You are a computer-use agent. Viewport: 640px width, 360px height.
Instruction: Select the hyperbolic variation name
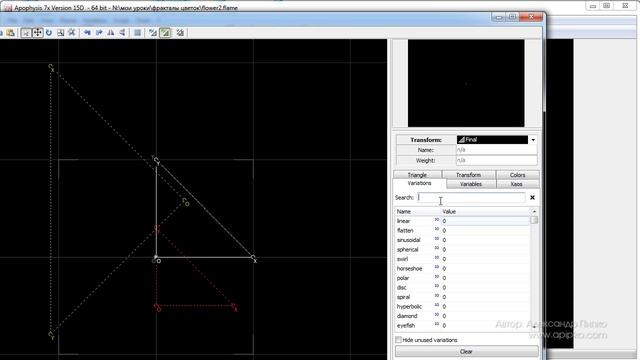(x=409, y=307)
